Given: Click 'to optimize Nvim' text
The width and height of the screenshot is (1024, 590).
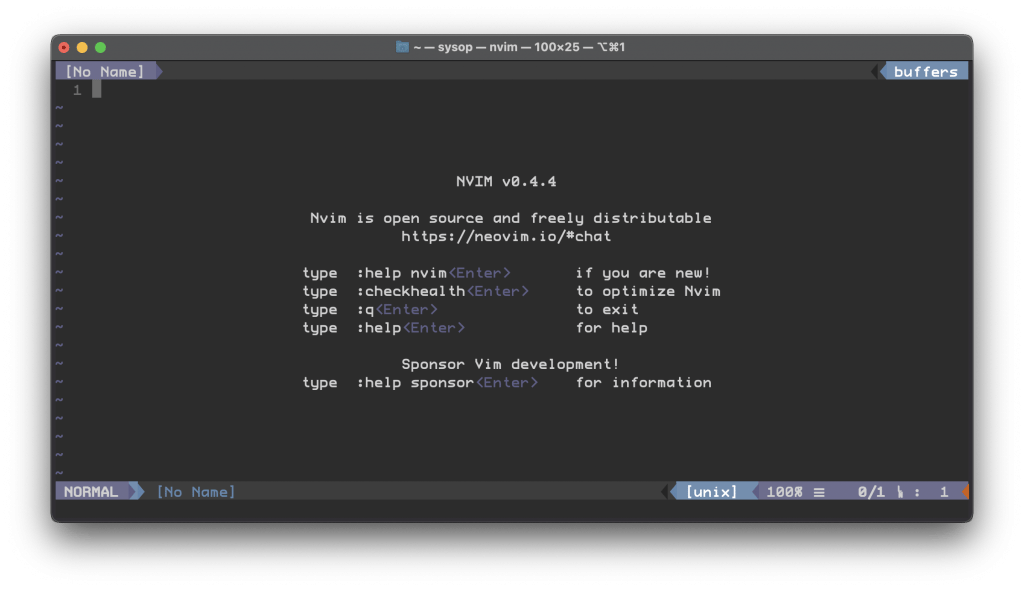Looking at the screenshot, I should tap(648, 291).
